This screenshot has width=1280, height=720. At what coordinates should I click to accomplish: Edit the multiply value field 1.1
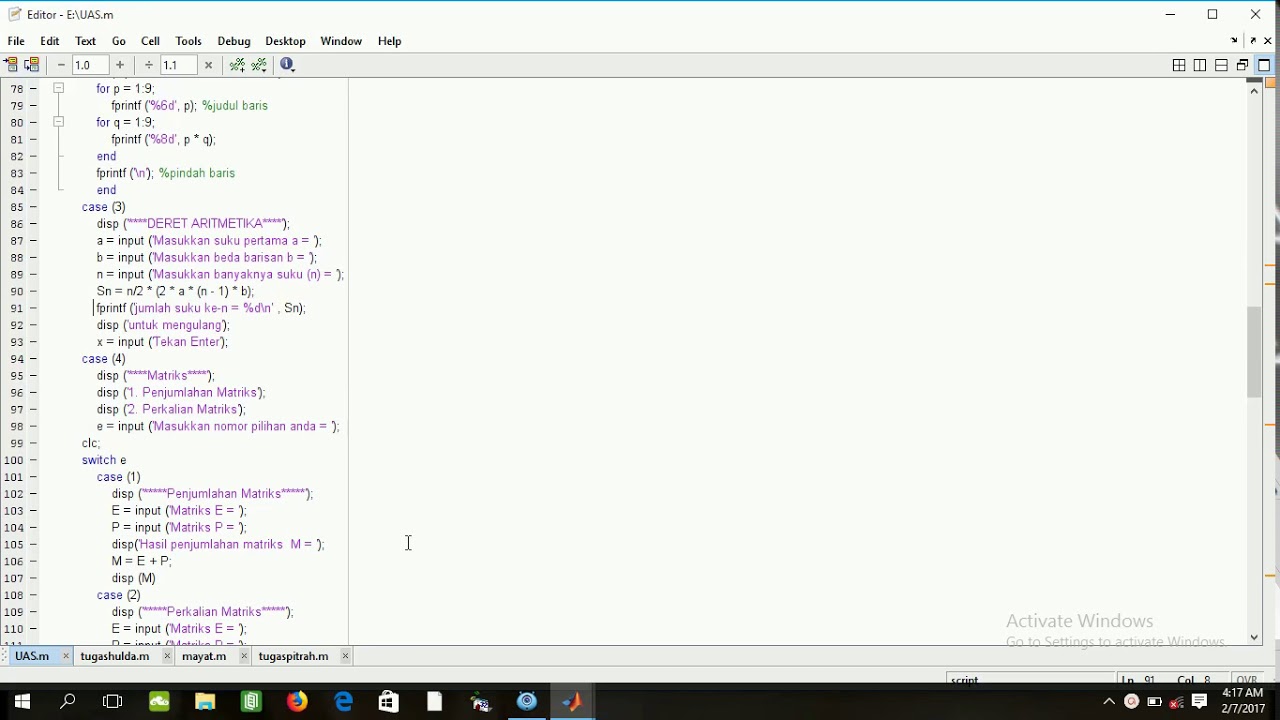point(178,65)
